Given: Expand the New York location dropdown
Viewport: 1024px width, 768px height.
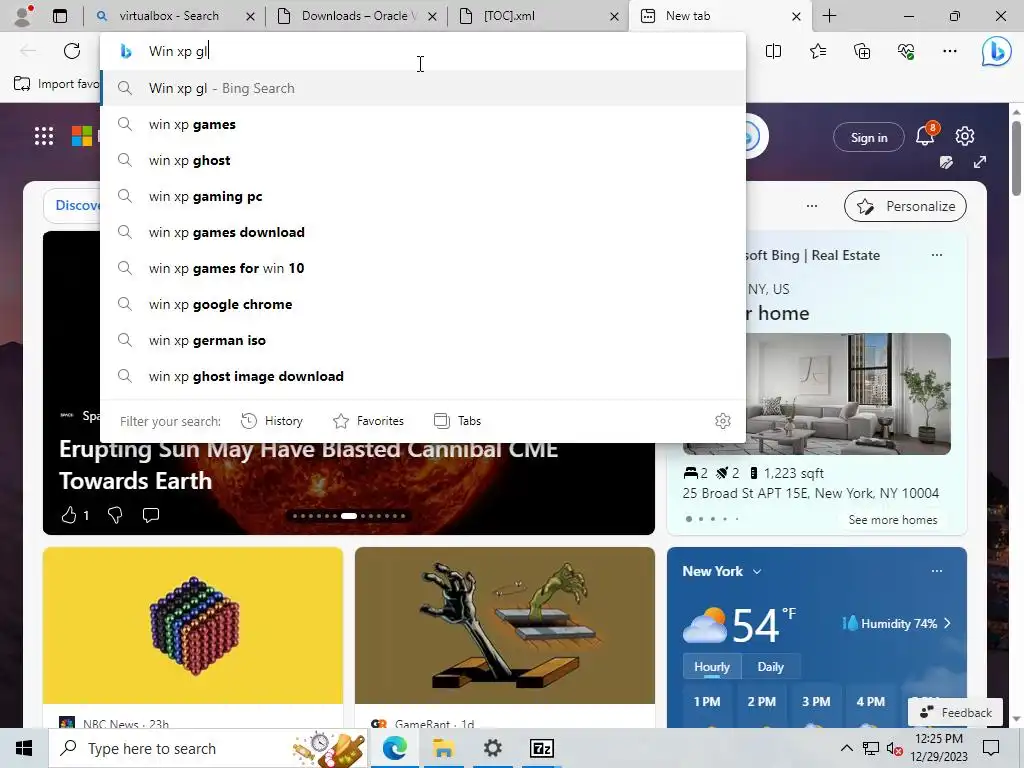Looking at the screenshot, I should click(757, 571).
